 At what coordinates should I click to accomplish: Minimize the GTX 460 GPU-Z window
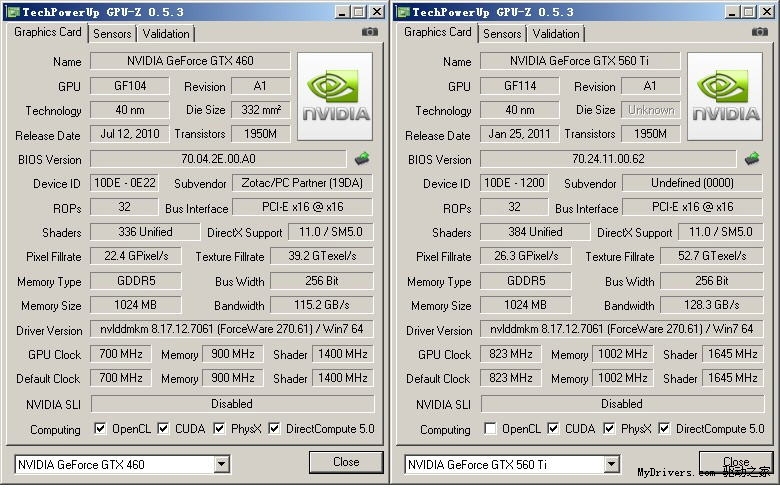point(341,12)
